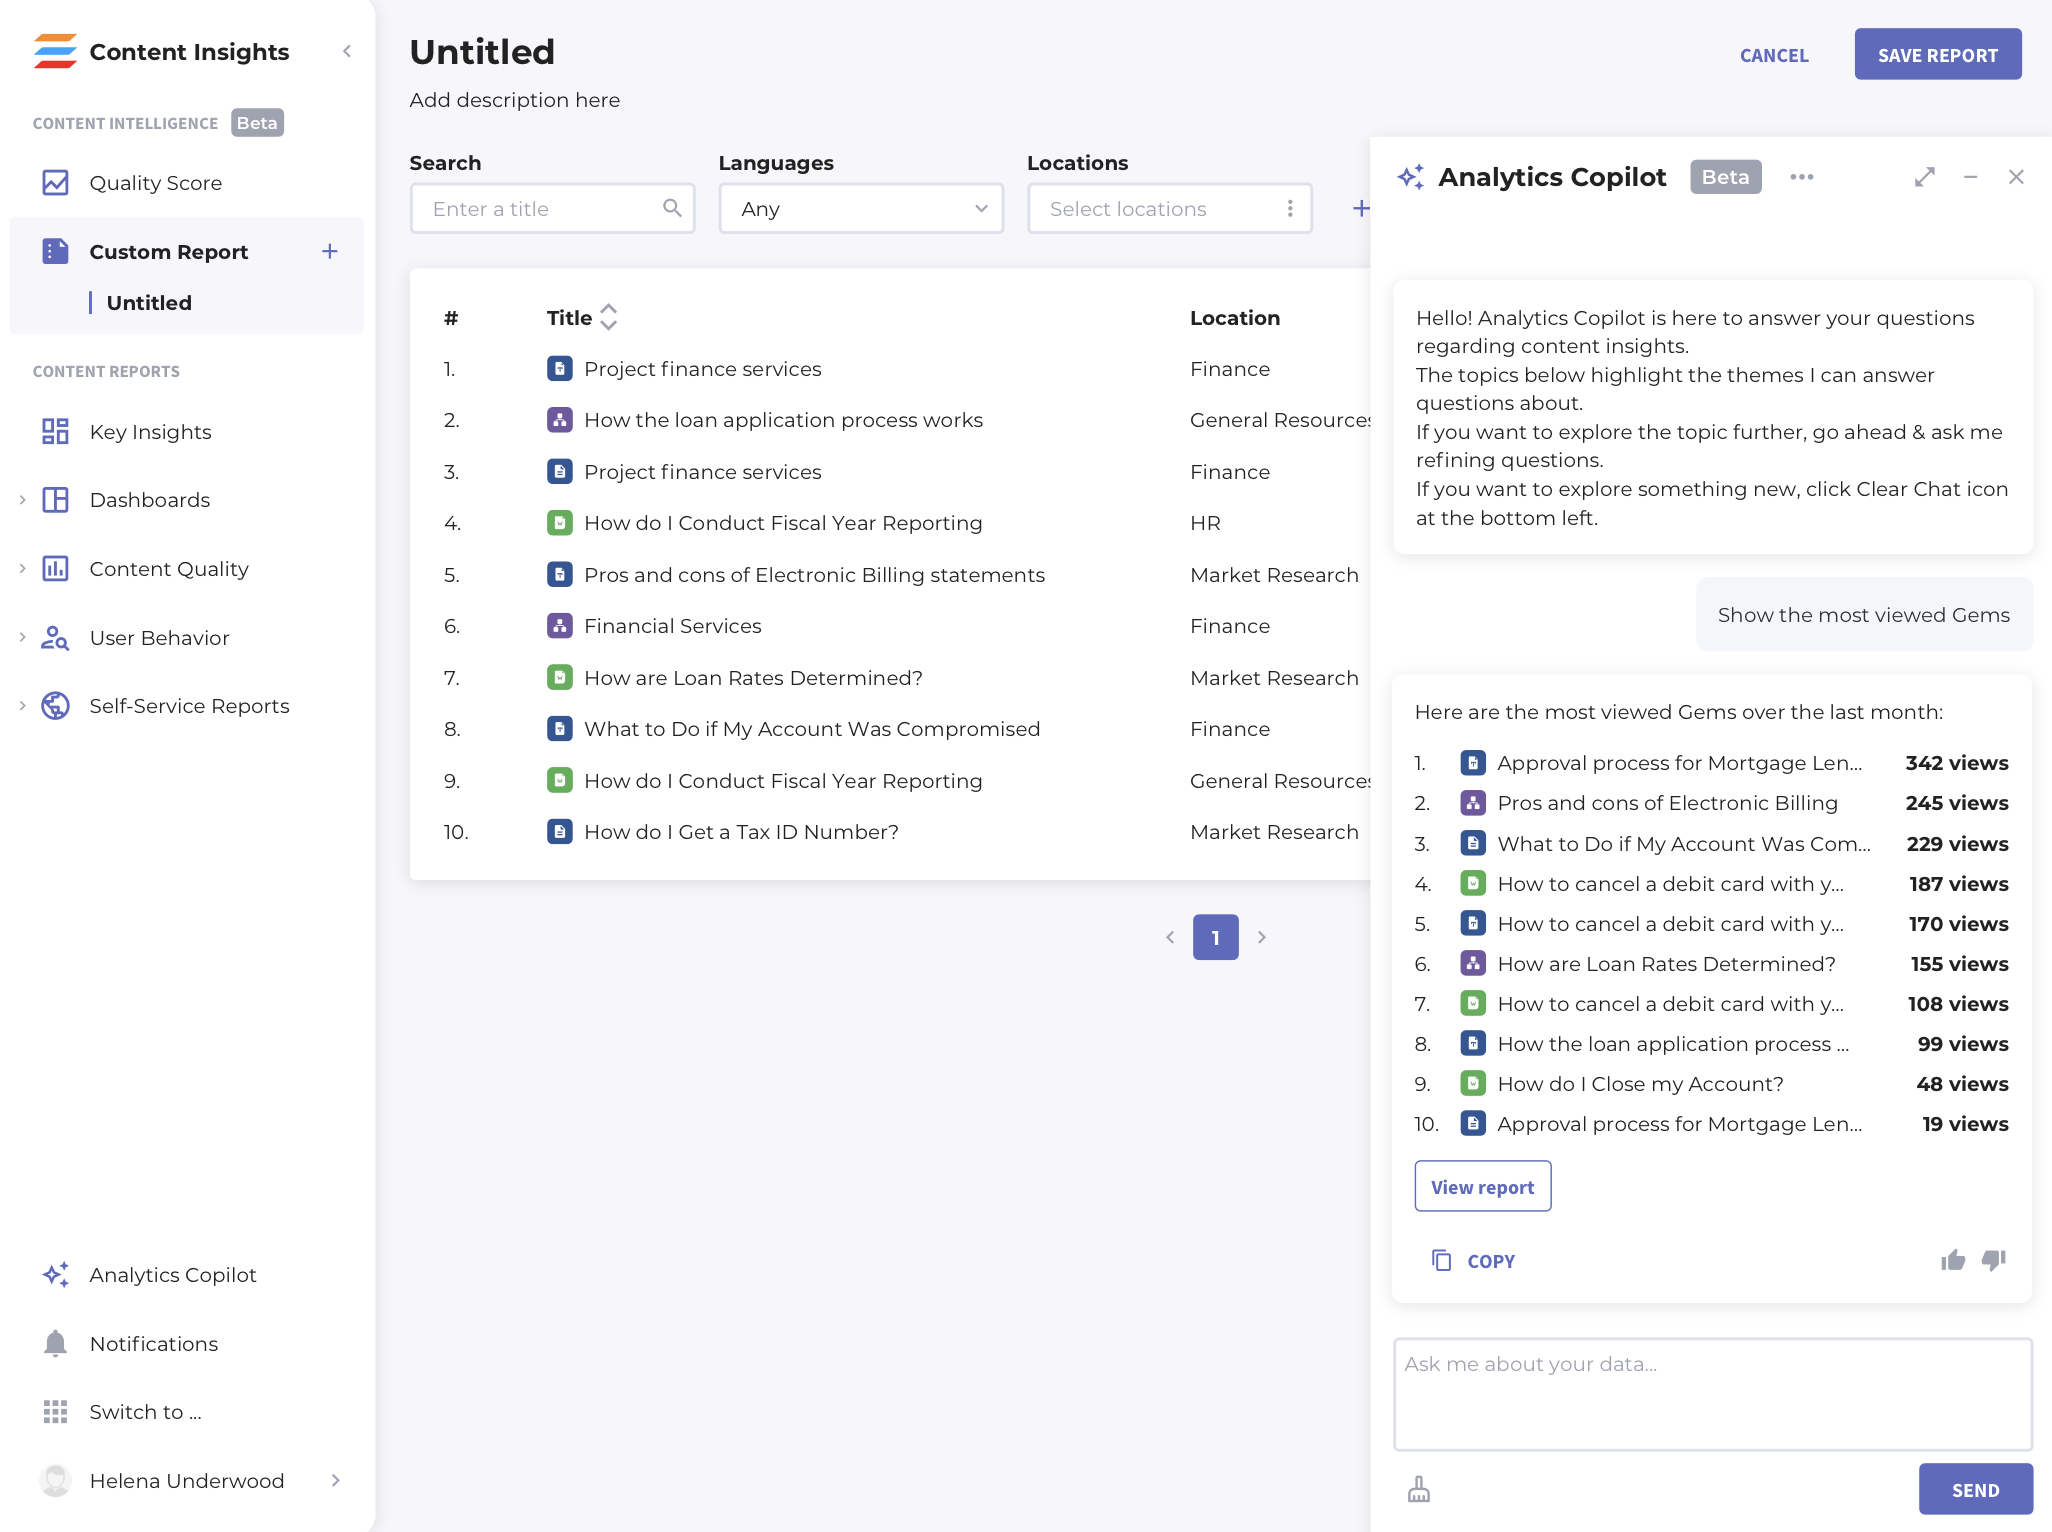Open the Copilot options menu
This screenshot has width=2052, height=1532.
click(x=1802, y=177)
